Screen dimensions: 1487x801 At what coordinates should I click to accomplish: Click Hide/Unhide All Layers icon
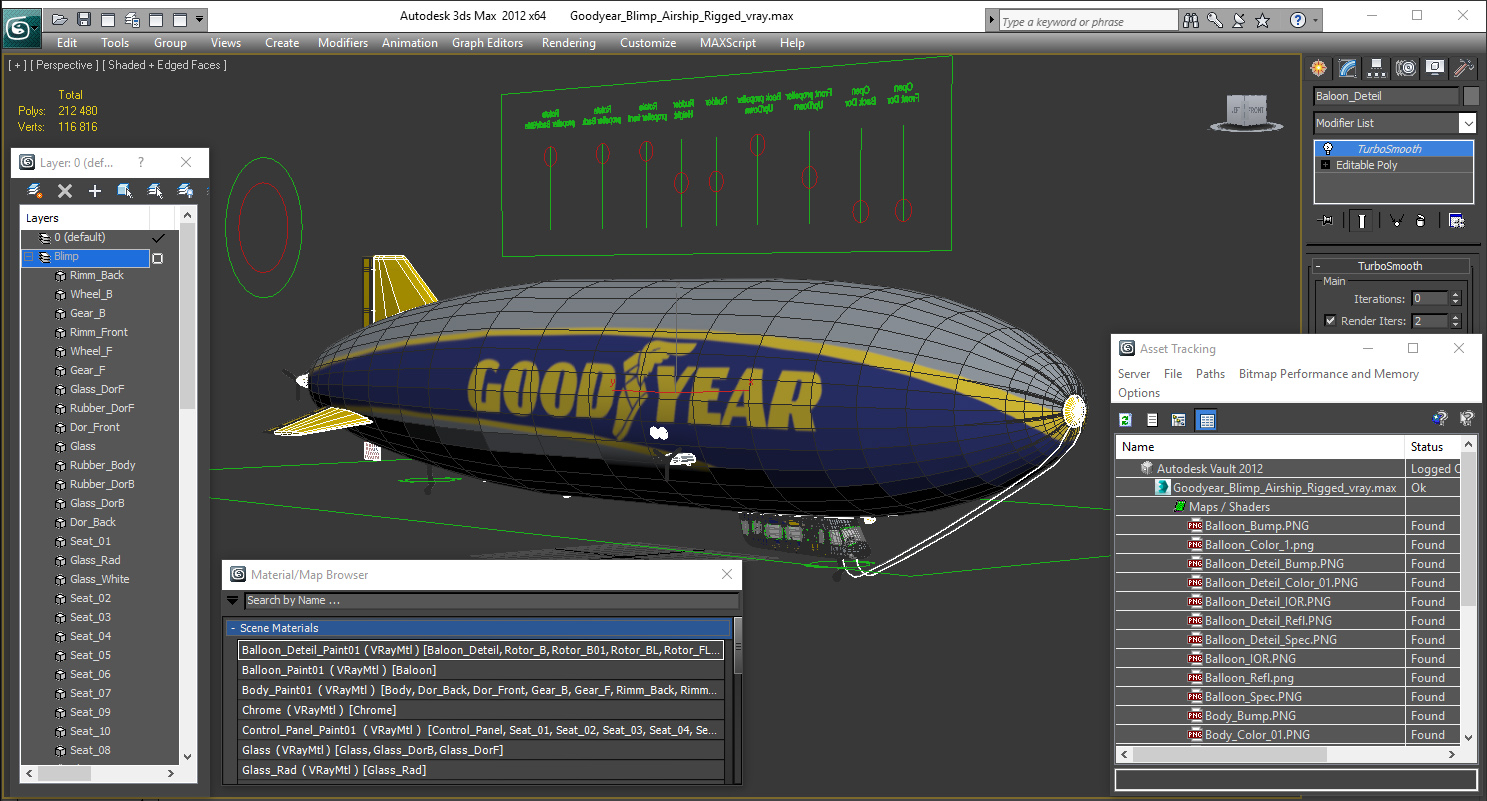pos(185,190)
